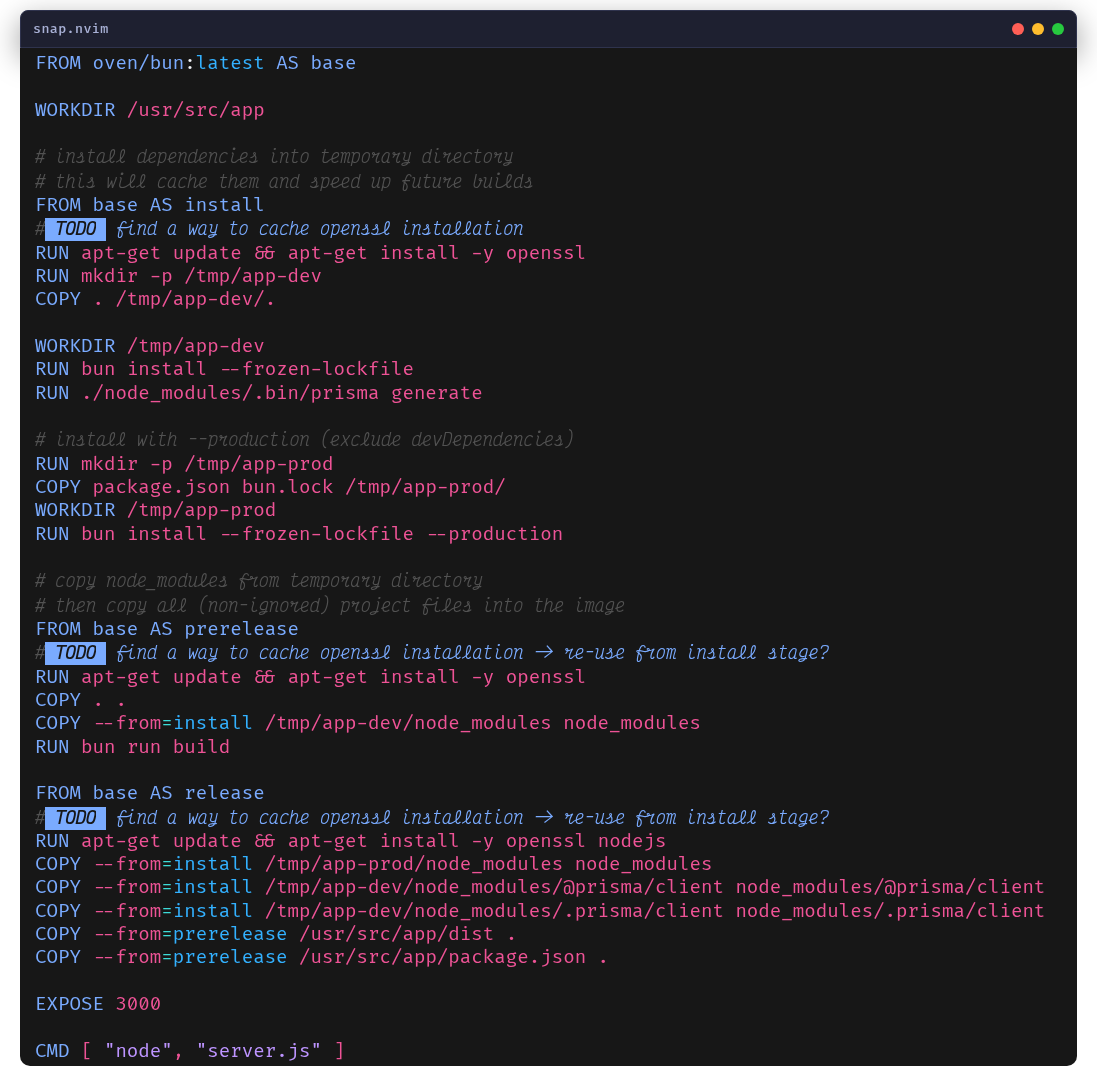Screen dimensions: 1097x1076
Task: Click bun.lock in the COPY instruction
Action: [287, 487]
